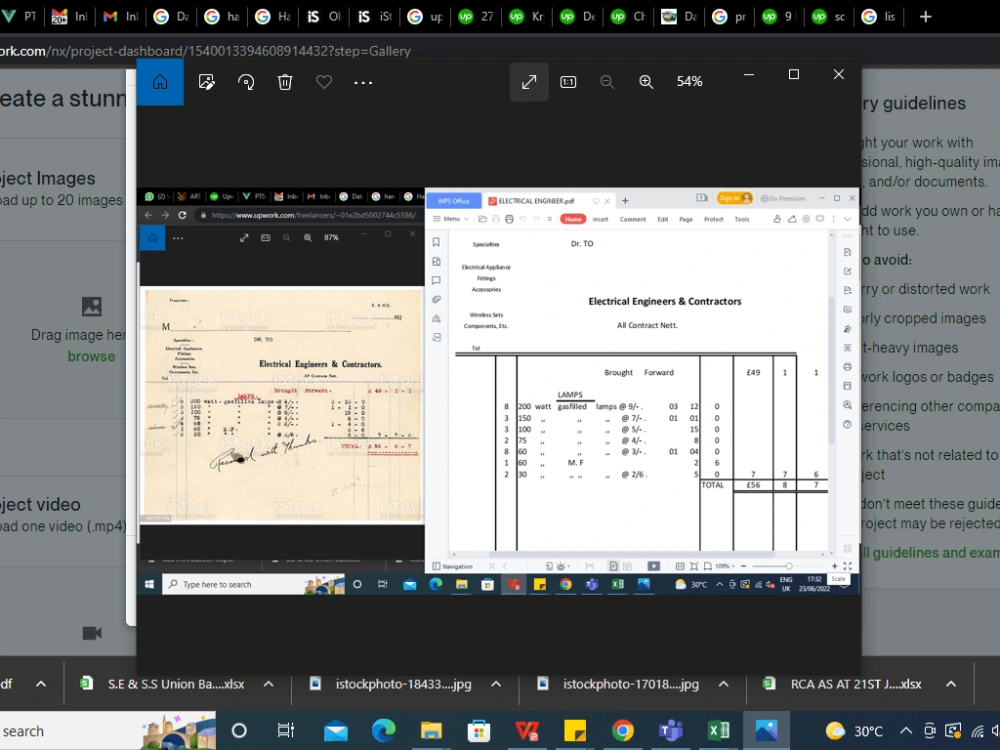Click the image placeholder icon in Upwork drop area
The height and width of the screenshot is (750, 1000).
92,307
